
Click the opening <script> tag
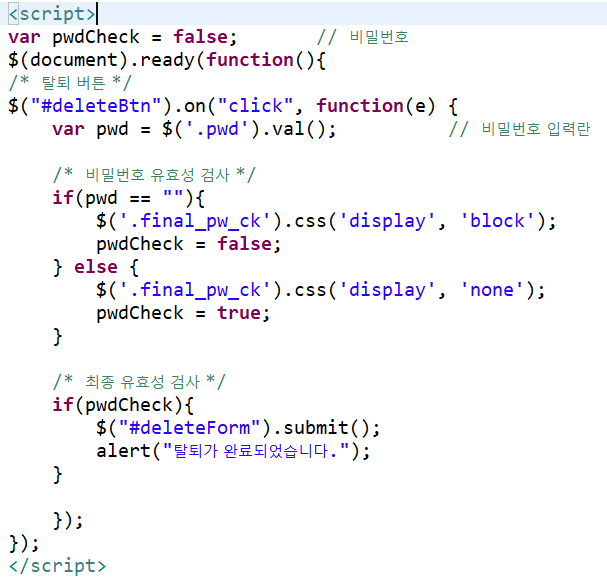pyautogui.click(x=52, y=14)
